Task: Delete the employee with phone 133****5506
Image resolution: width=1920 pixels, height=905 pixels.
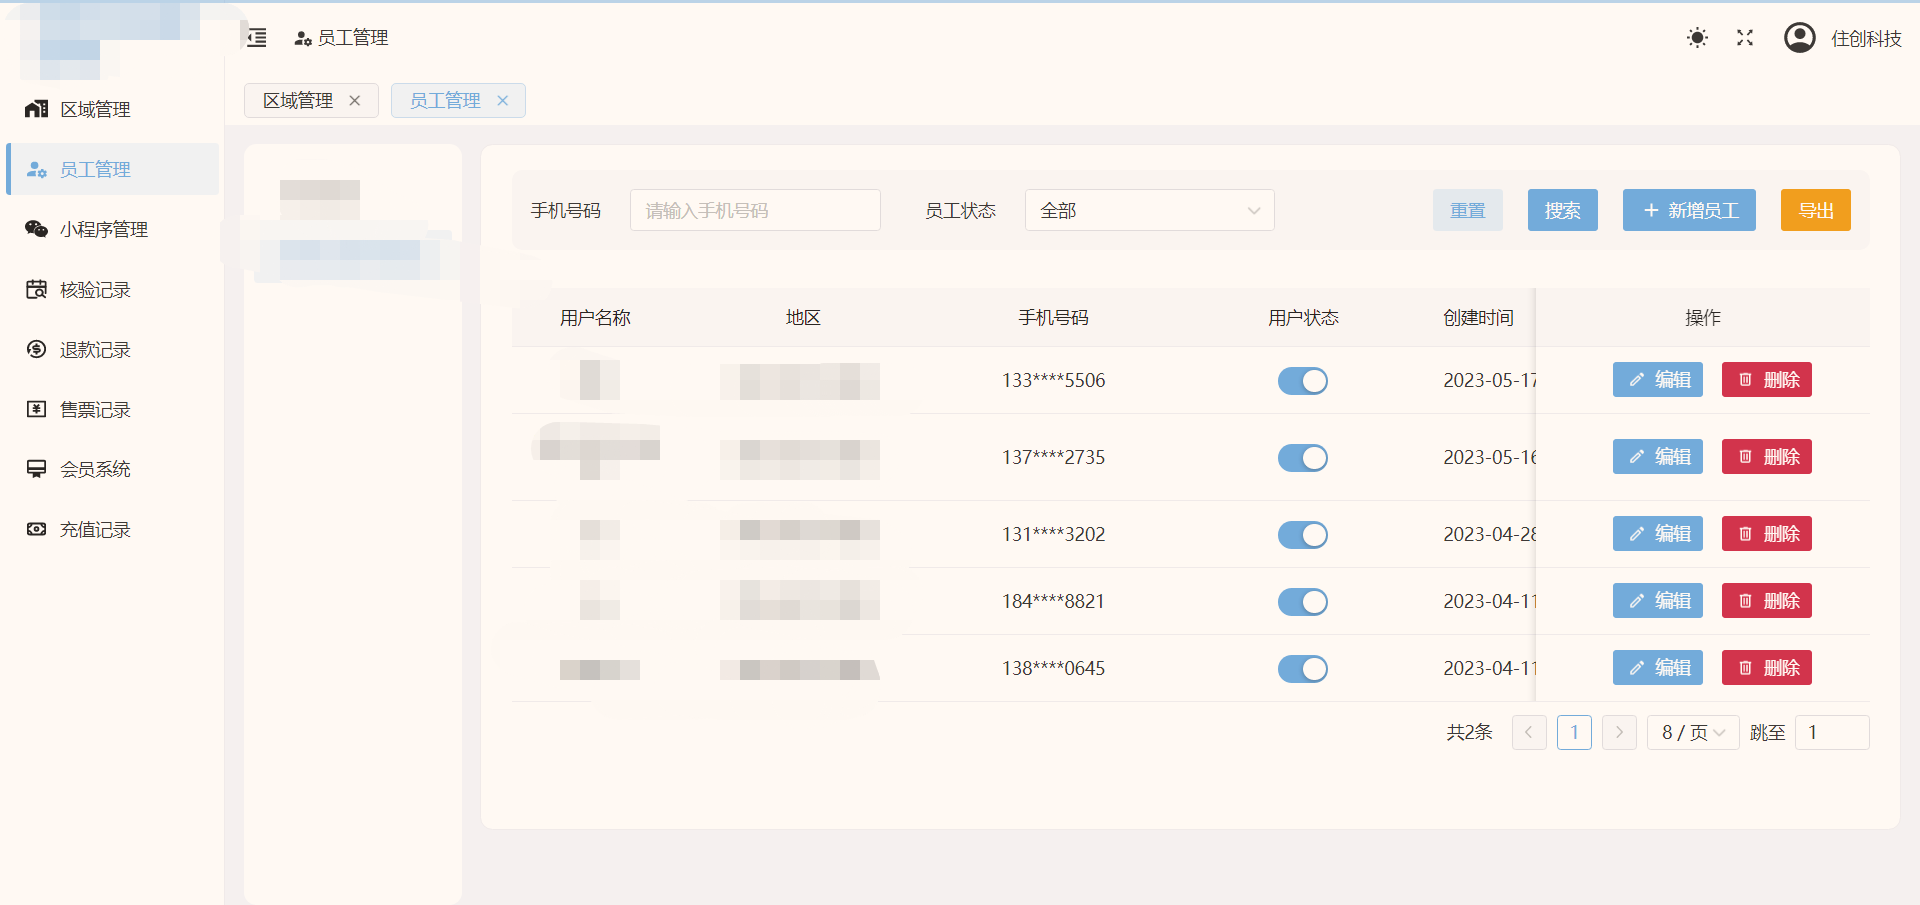Action: coord(1767,380)
